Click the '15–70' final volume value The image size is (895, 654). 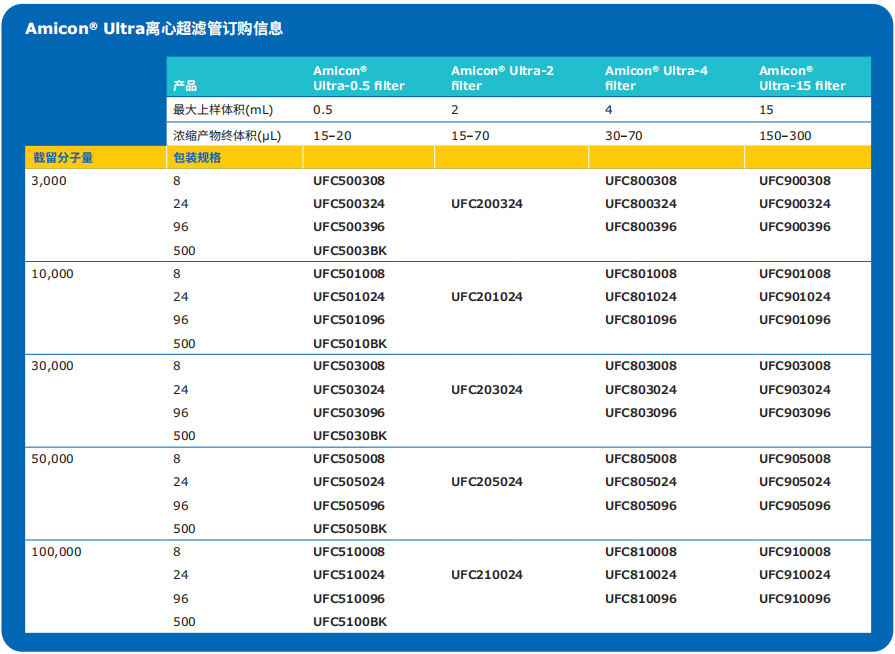click(x=470, y=136)
